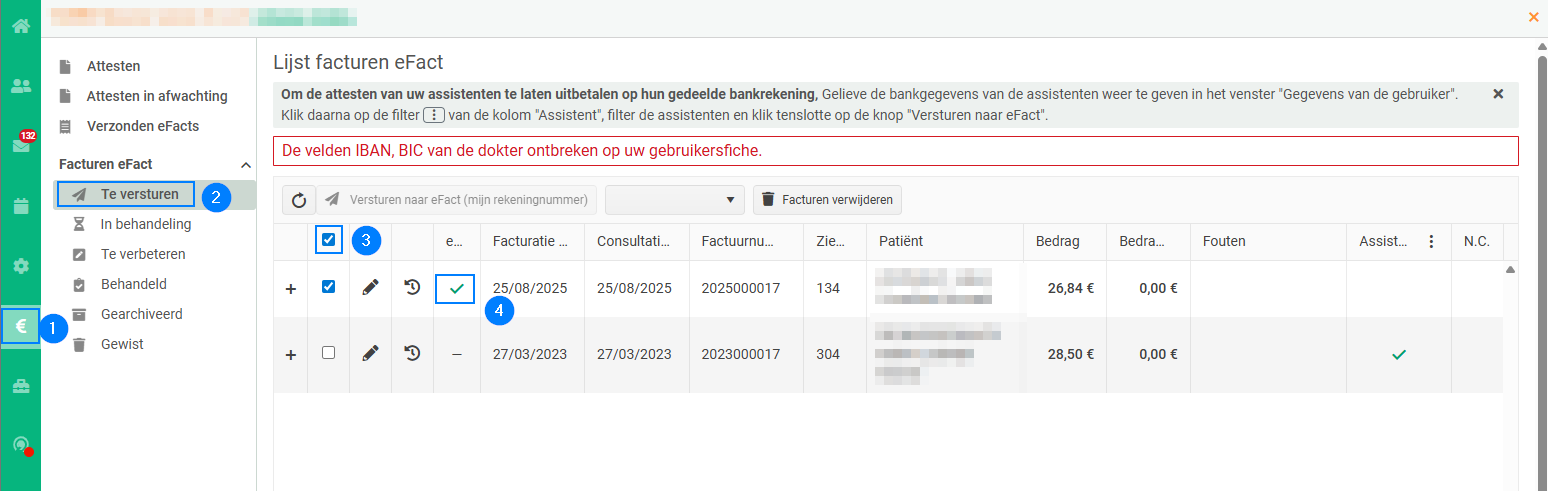
Task: View history of invoice 2023000017
Action: (x=412, y=352)
